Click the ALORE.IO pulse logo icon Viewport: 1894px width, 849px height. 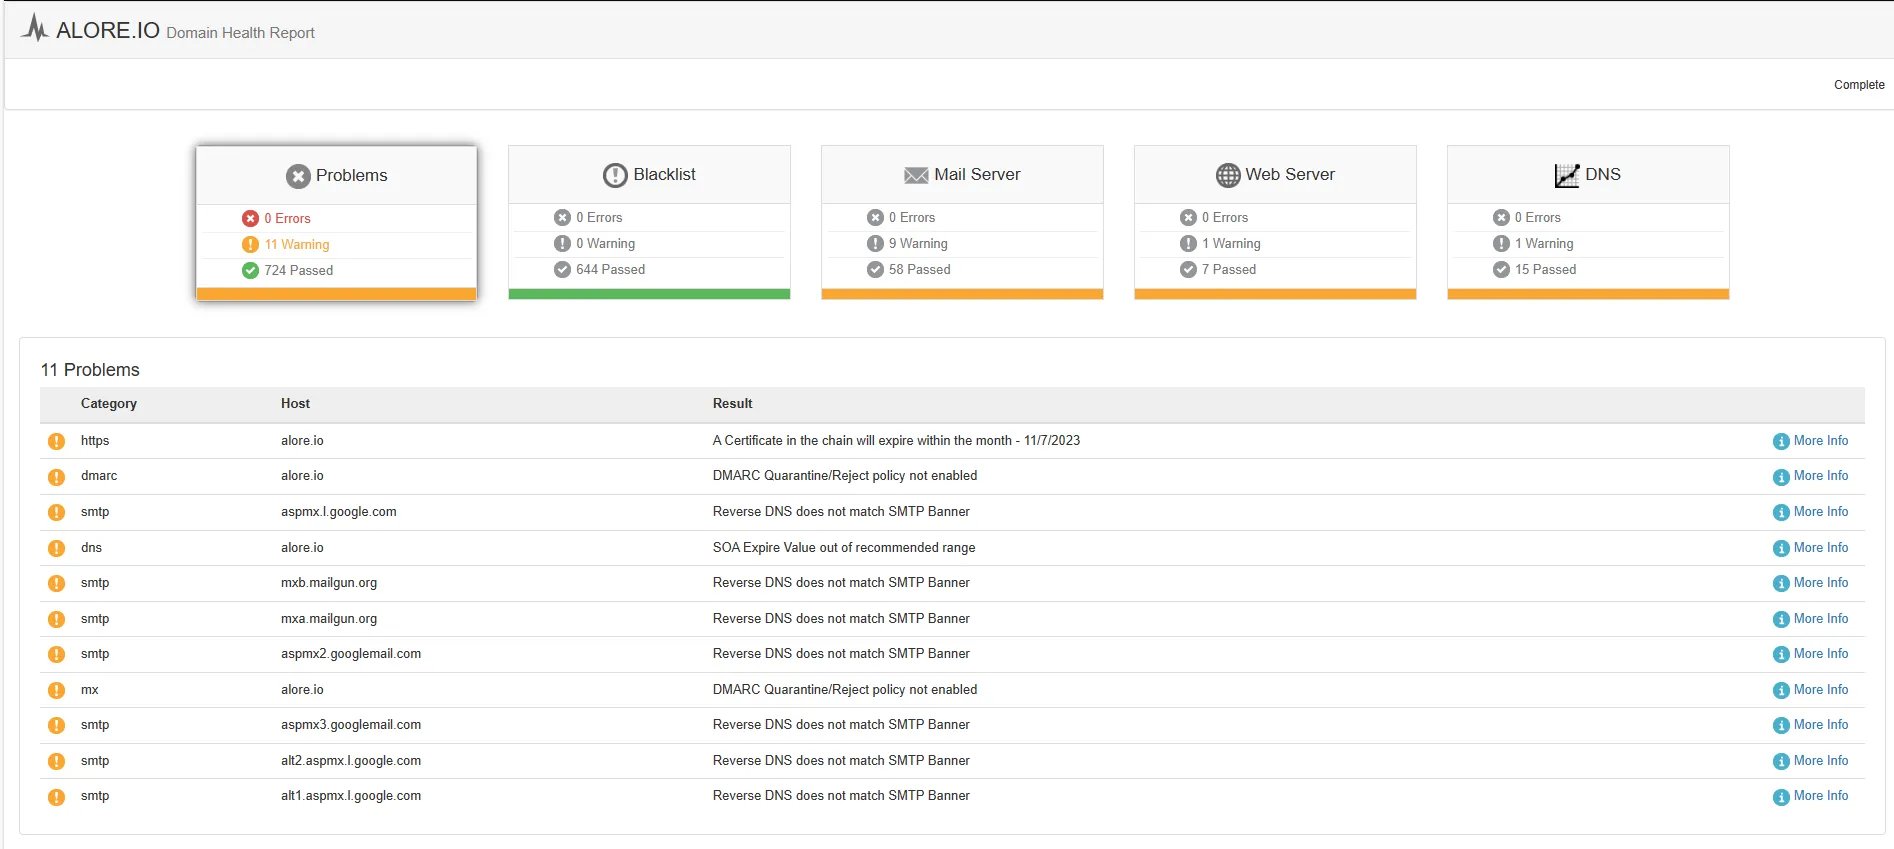point(35,28)
